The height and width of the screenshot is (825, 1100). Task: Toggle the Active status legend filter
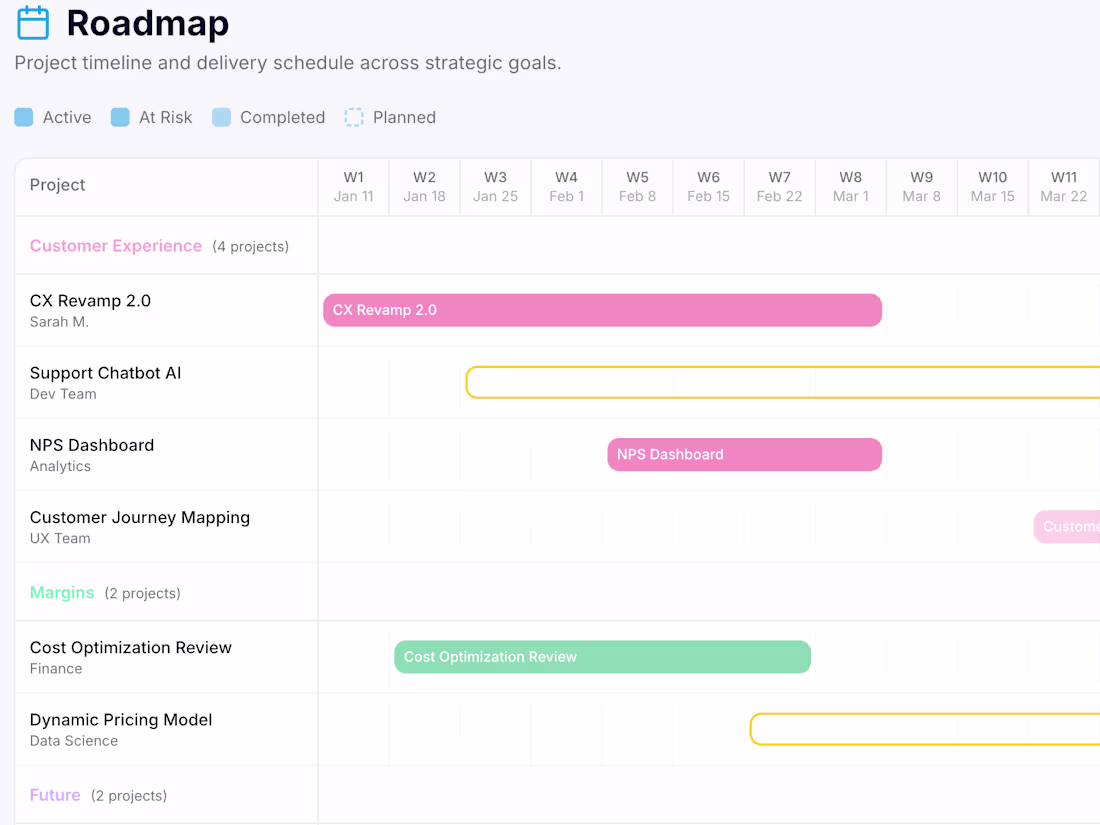23,117
